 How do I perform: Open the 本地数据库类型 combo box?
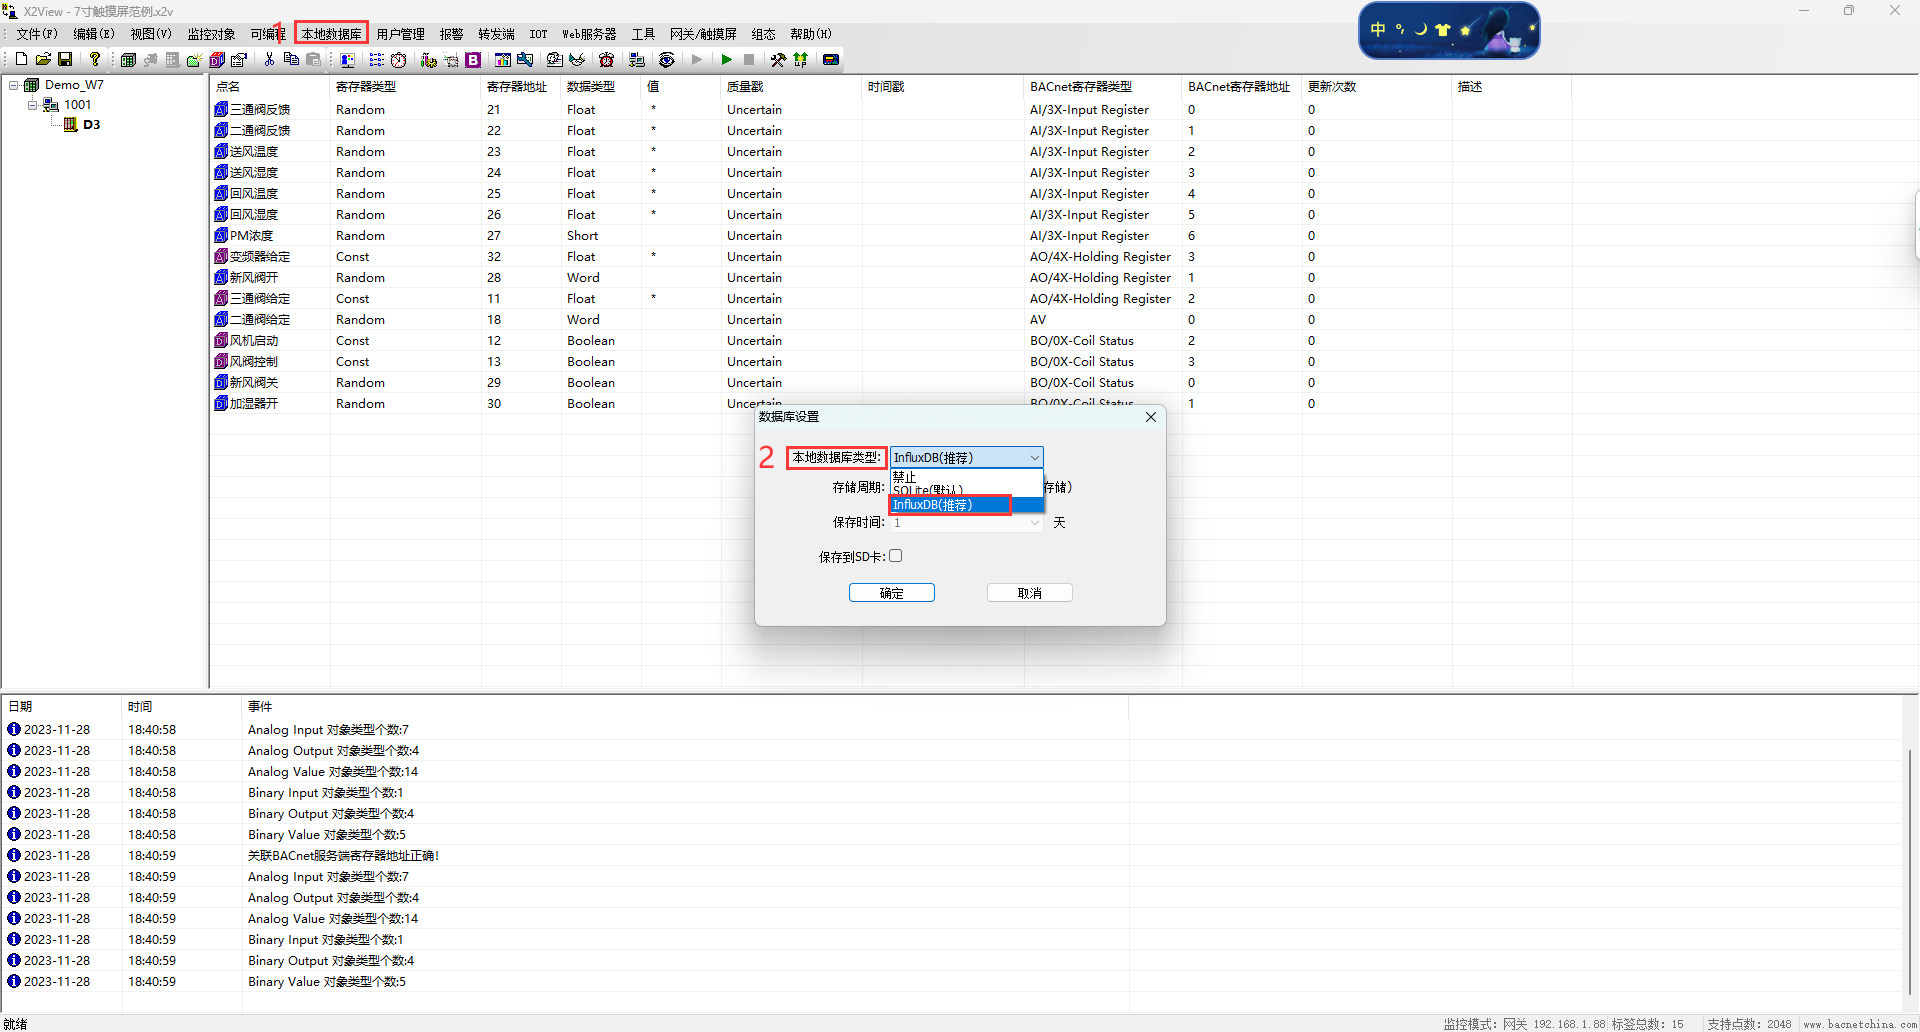[966, 457]
